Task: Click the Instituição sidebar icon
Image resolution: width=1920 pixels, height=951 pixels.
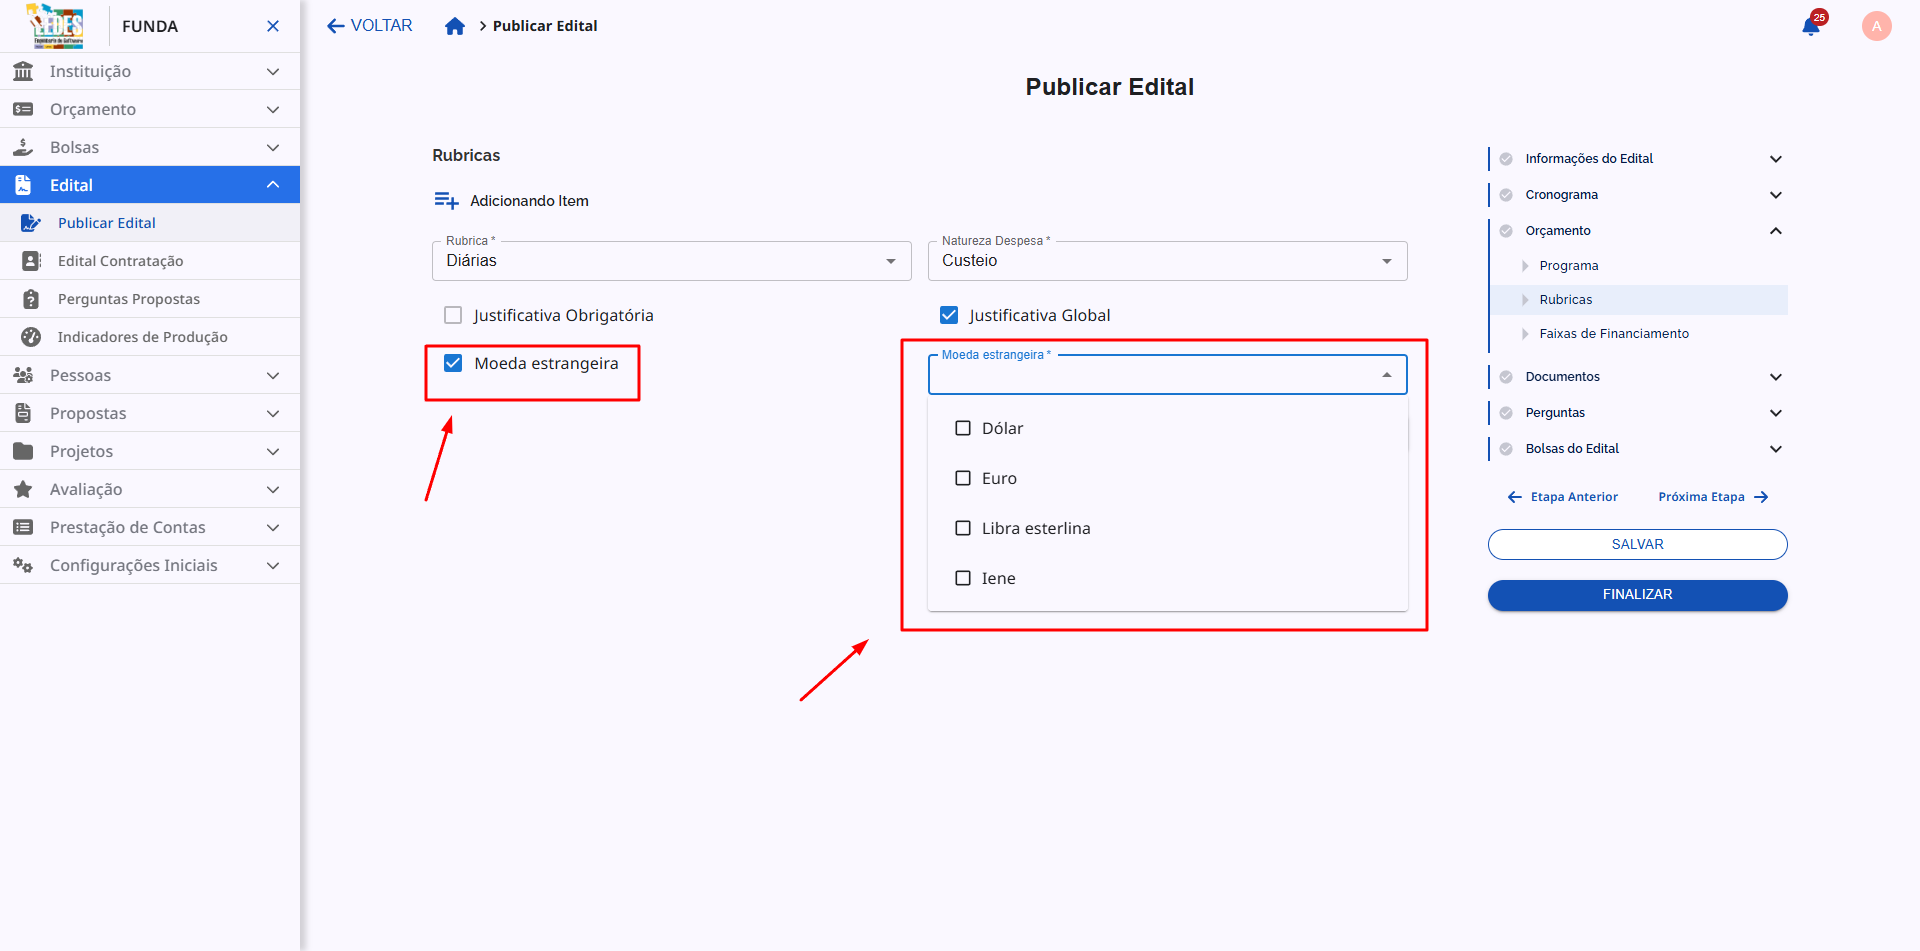Action: (23, 71)
